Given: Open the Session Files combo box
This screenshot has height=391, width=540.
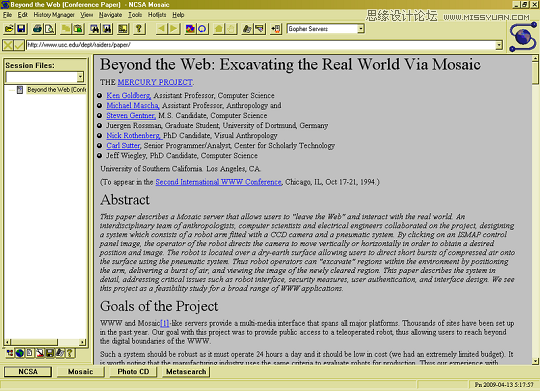Looking at the screenshot, I should tap(80, 77).
